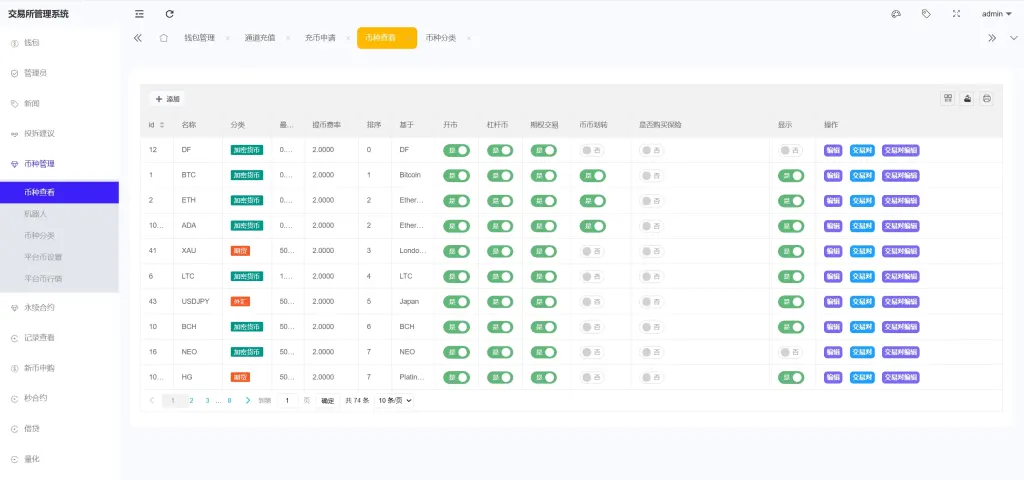Toggle 杠杆币 switch for the BTC row
The image size is (1024, 480).
[500, 176]
